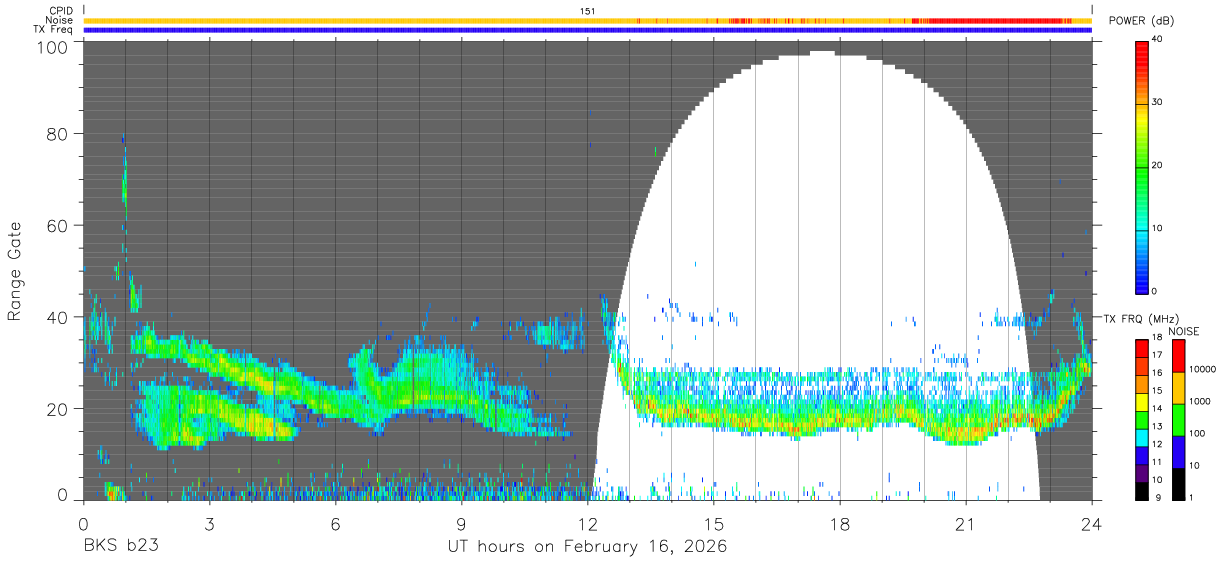Click the 24 tick on the UT hours axis
The image size is (1228, 567).
tap(1091, 523)
